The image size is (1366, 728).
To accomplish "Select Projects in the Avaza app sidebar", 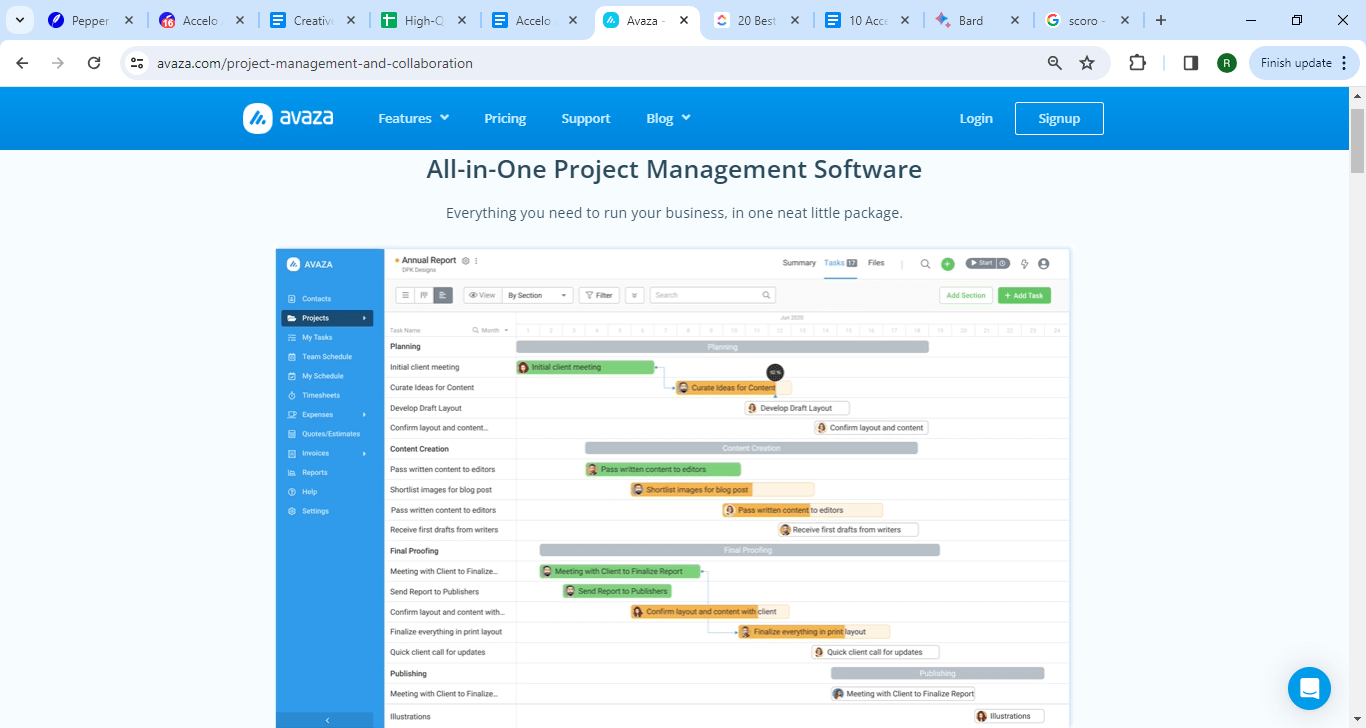I will (327, 318).
